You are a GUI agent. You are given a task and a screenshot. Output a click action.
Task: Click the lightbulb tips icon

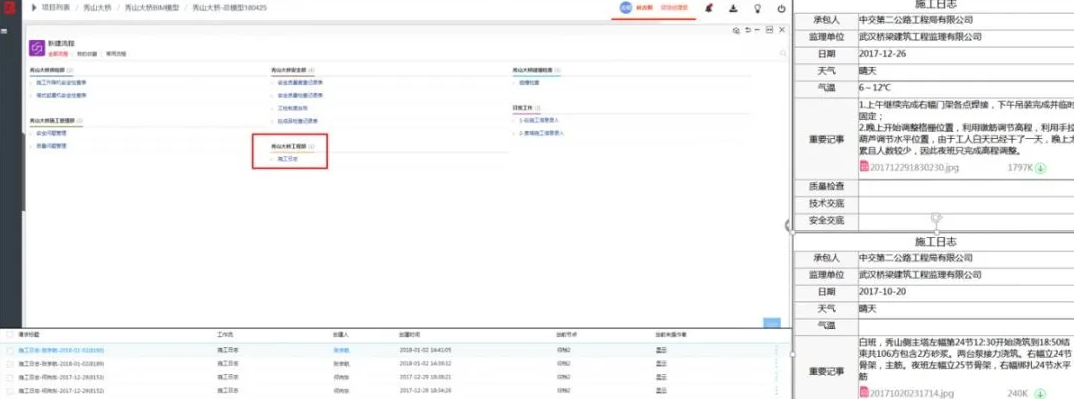(758, 8)
